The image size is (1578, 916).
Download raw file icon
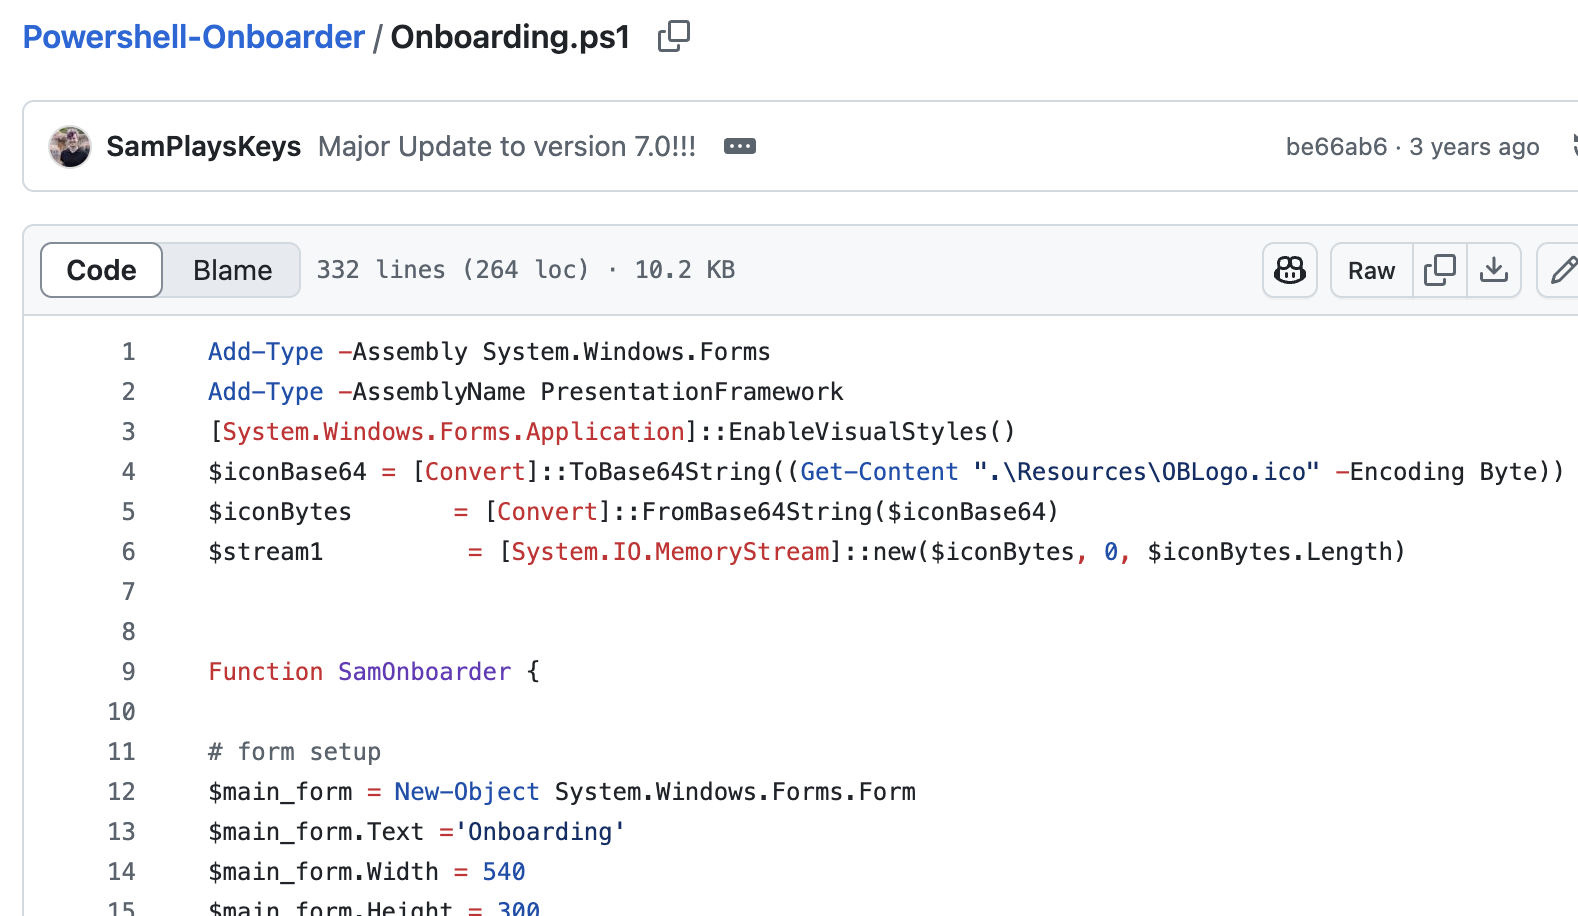[1494, 270]
